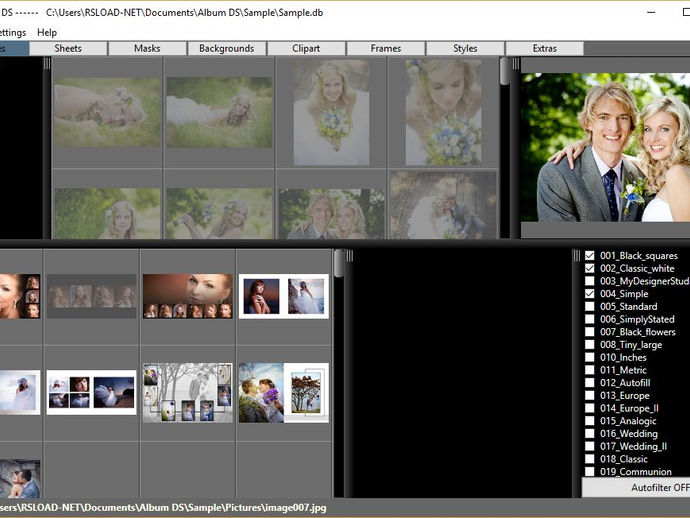Tick the 011_Metric checkbox
690x518 pixels.
[x=590, y=370]
